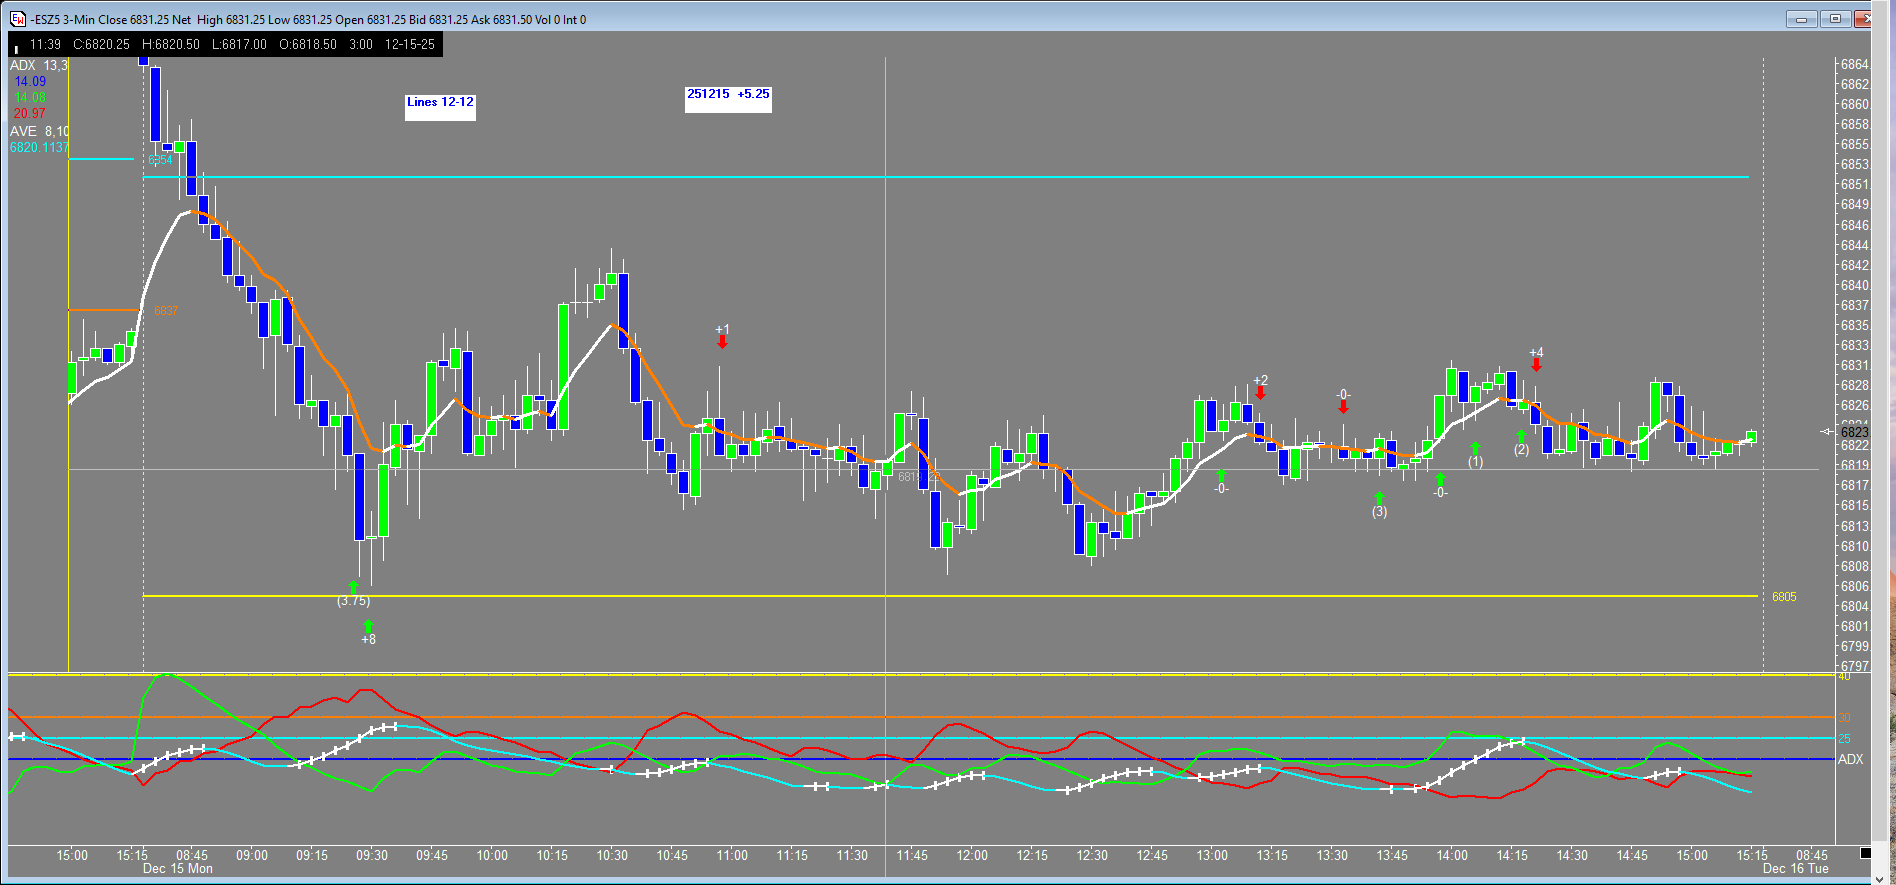The width and height of the screenshot is (1896, 885).
Task: Select the 'Lines 12-12' text box
Action: (440, 102)
